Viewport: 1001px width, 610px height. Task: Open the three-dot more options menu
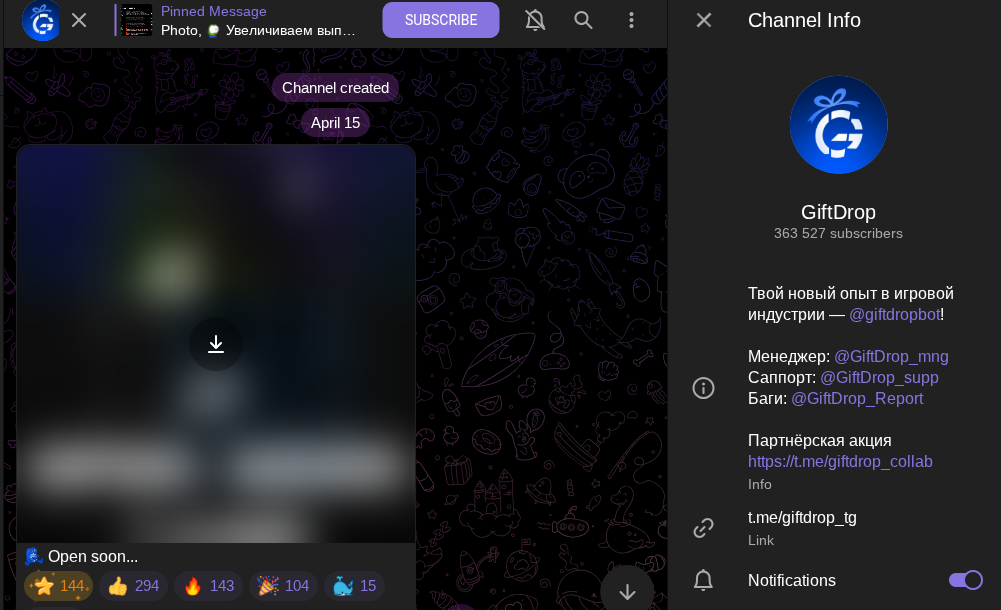pyautogui.click(x=631, y=20)
